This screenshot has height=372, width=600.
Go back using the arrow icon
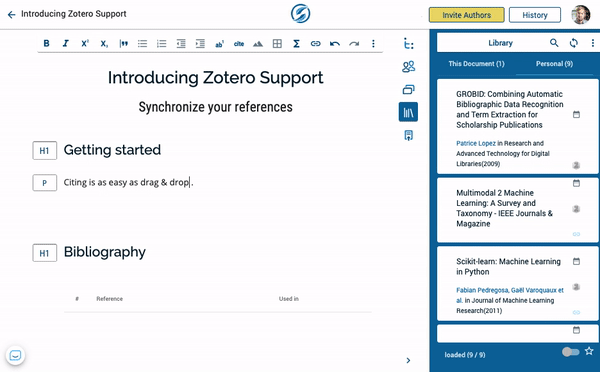click(x=11, y=15)
